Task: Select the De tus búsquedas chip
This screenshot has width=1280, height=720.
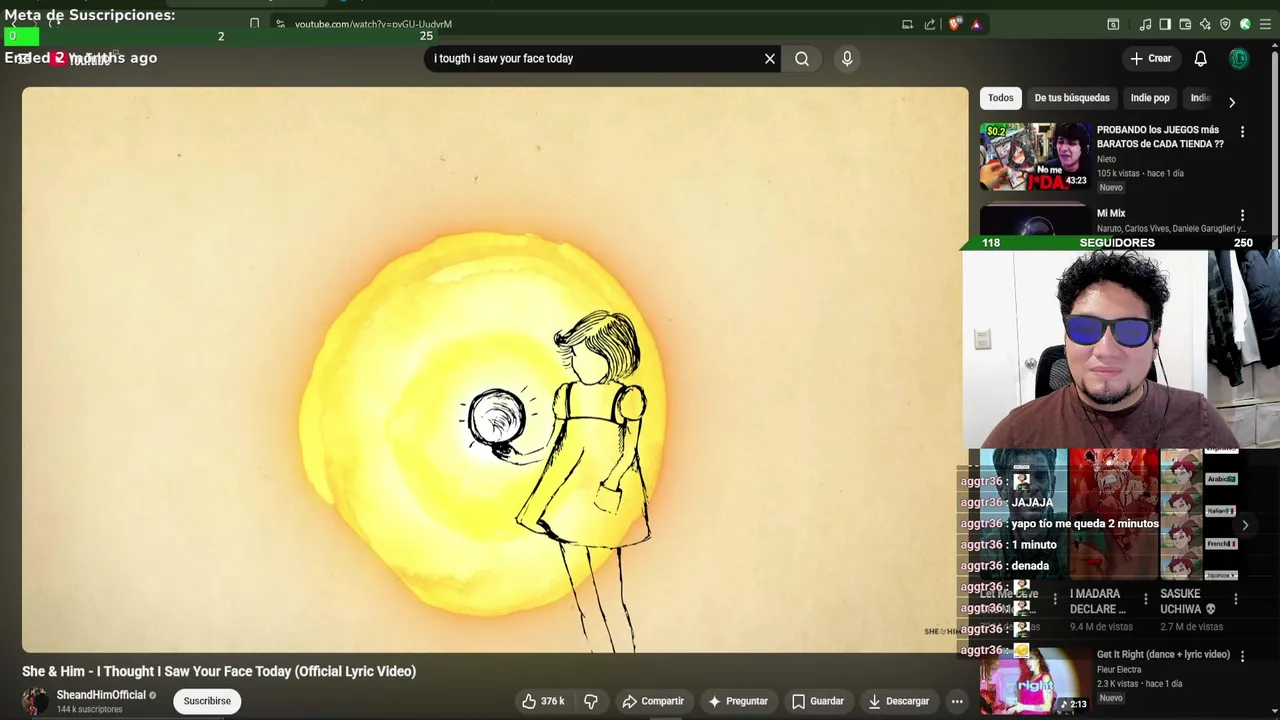Action: coord(1072,98)
